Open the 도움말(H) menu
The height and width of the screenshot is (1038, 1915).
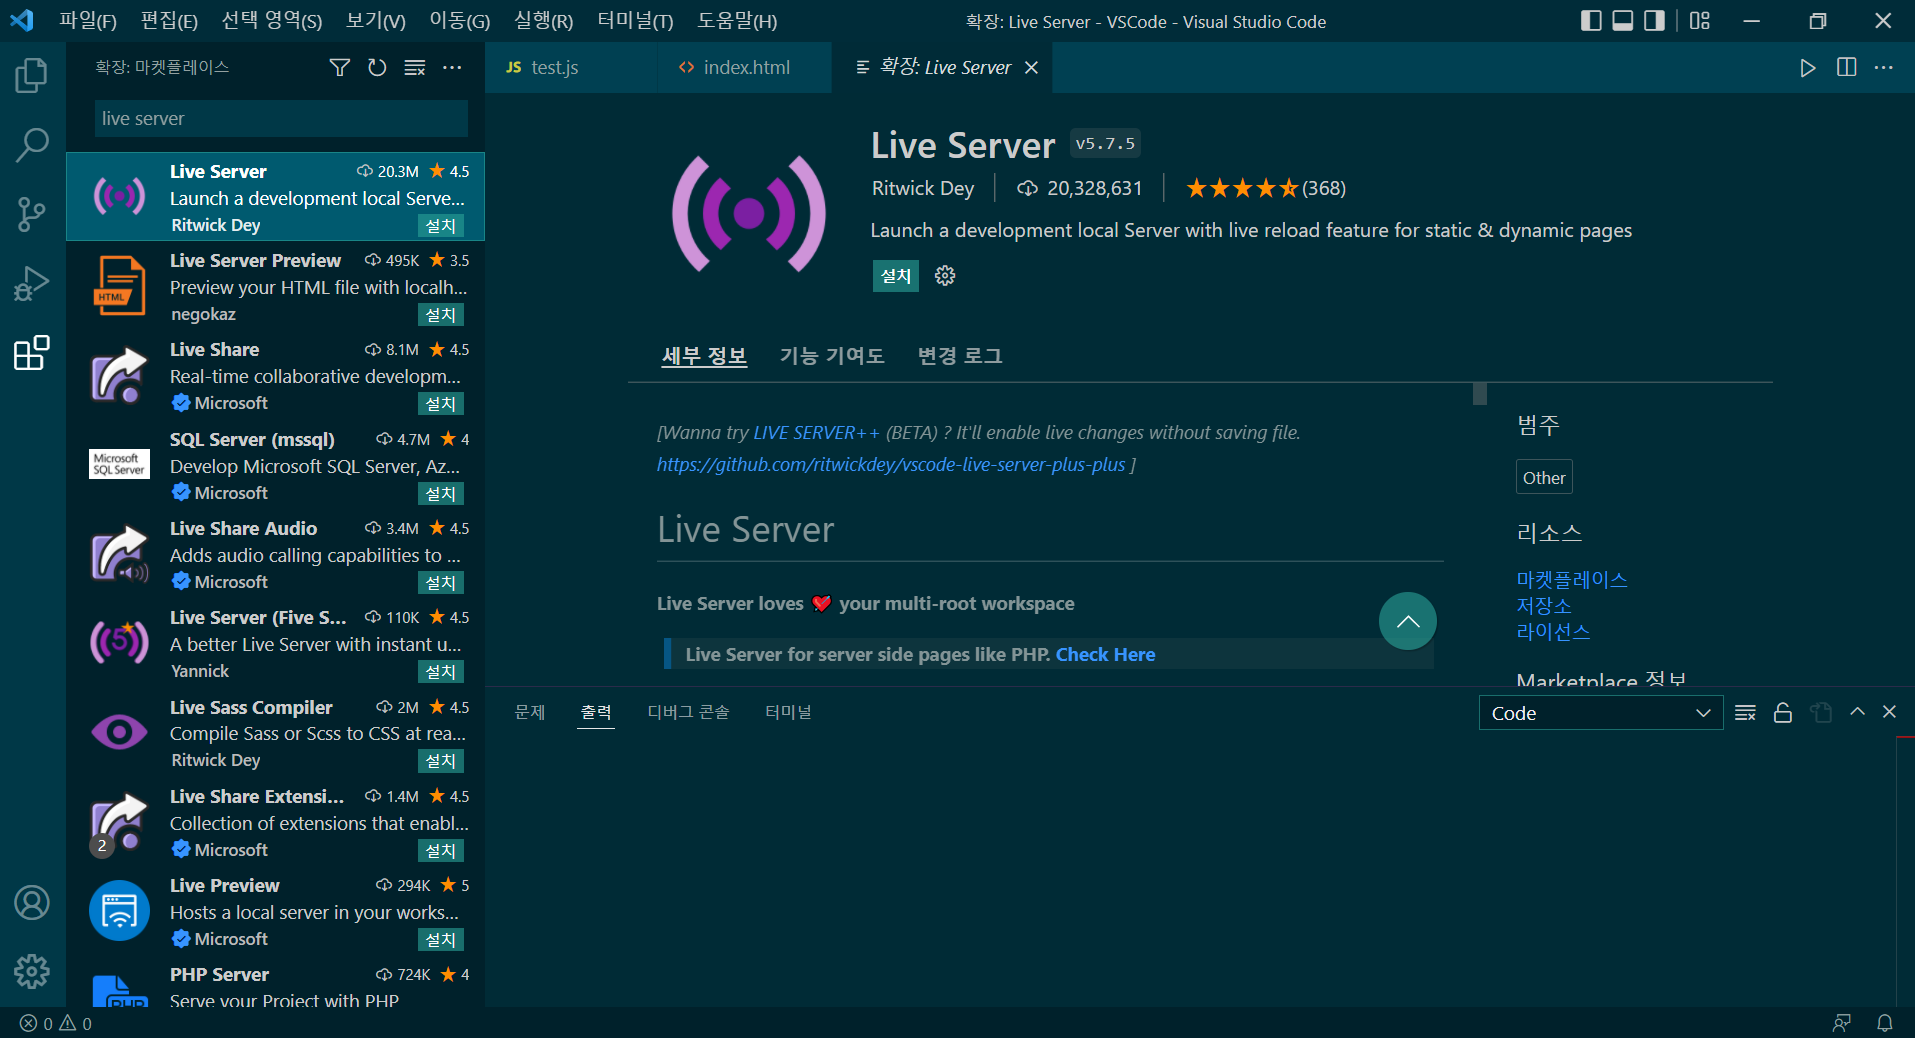(x=737, y=21)
